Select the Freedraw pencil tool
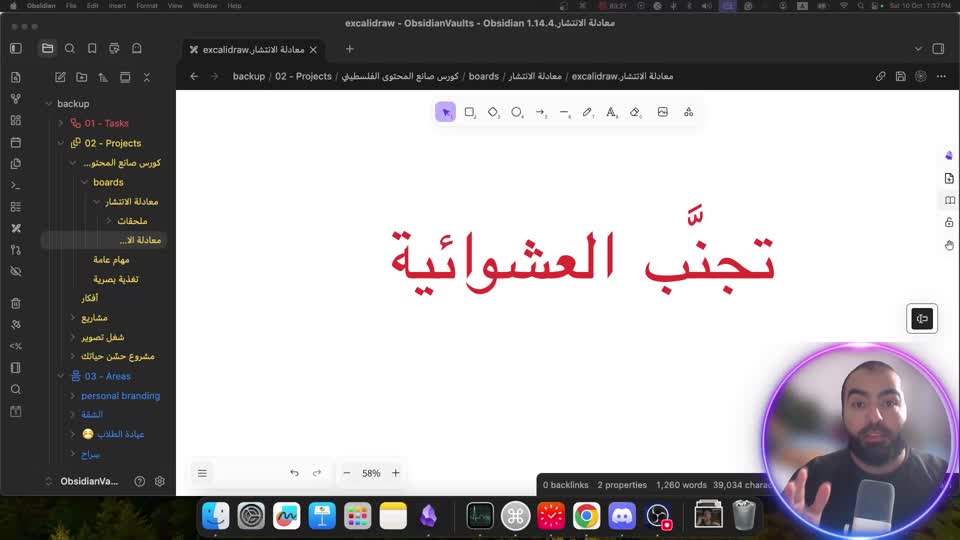The image size is (960, 540). click(588, 112)
